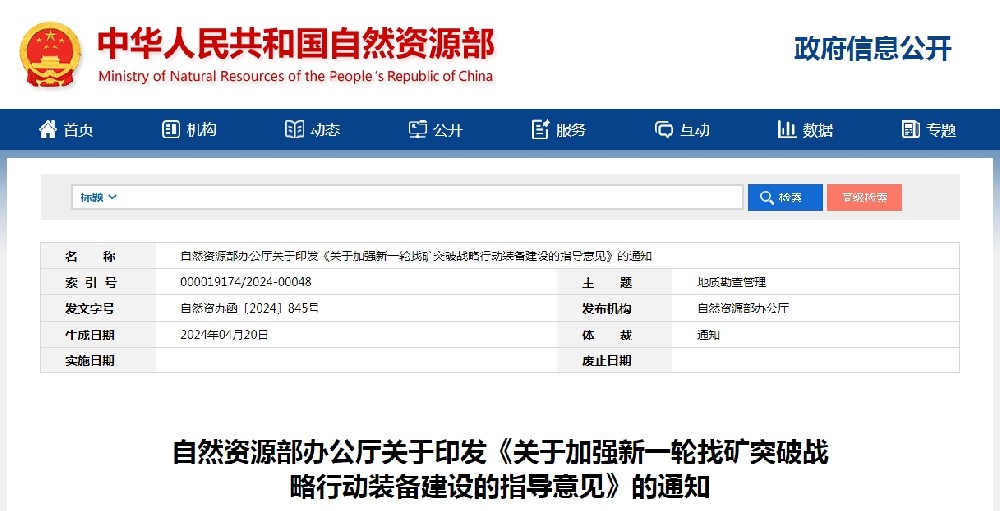
Task: Click the 中华人民共和国自然资源部 site title
Action: point(296,43)
